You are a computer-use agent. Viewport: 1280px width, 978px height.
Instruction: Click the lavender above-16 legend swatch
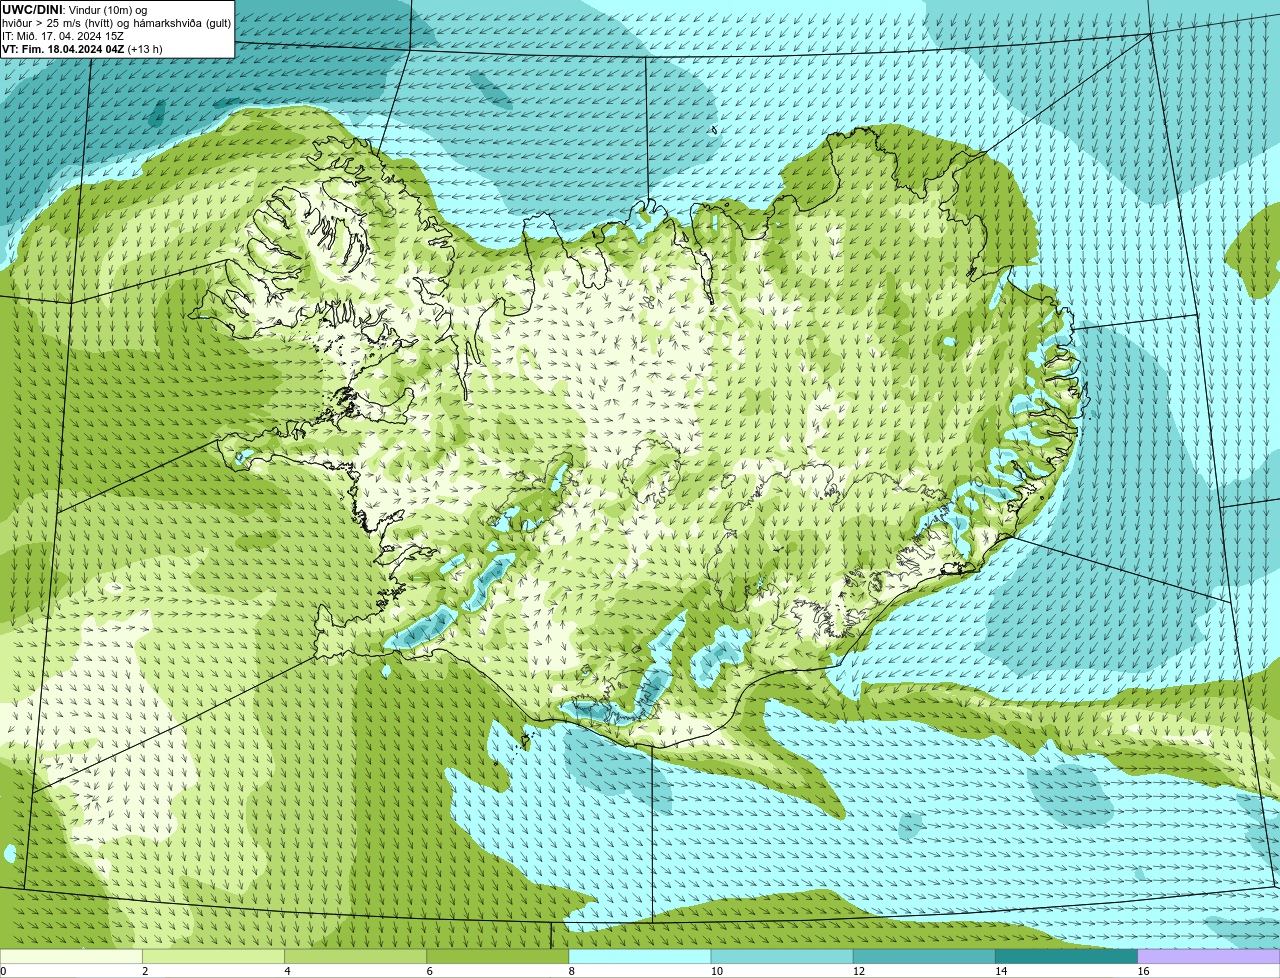point(1209,956)
